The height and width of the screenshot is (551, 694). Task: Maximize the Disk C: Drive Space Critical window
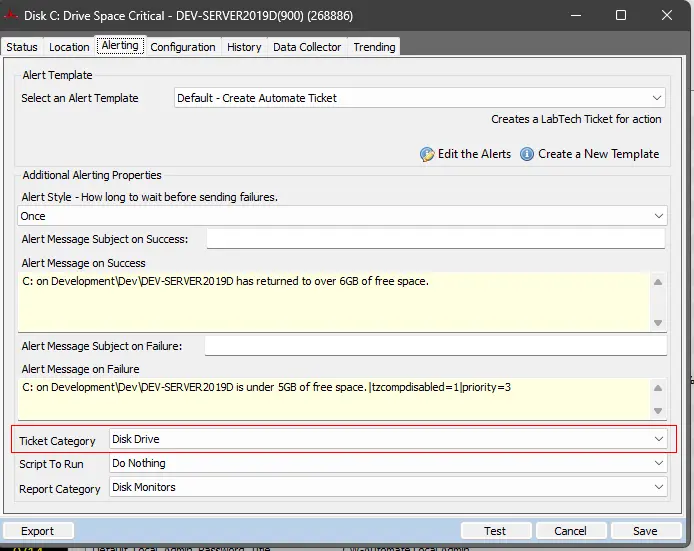click(621, 15)
